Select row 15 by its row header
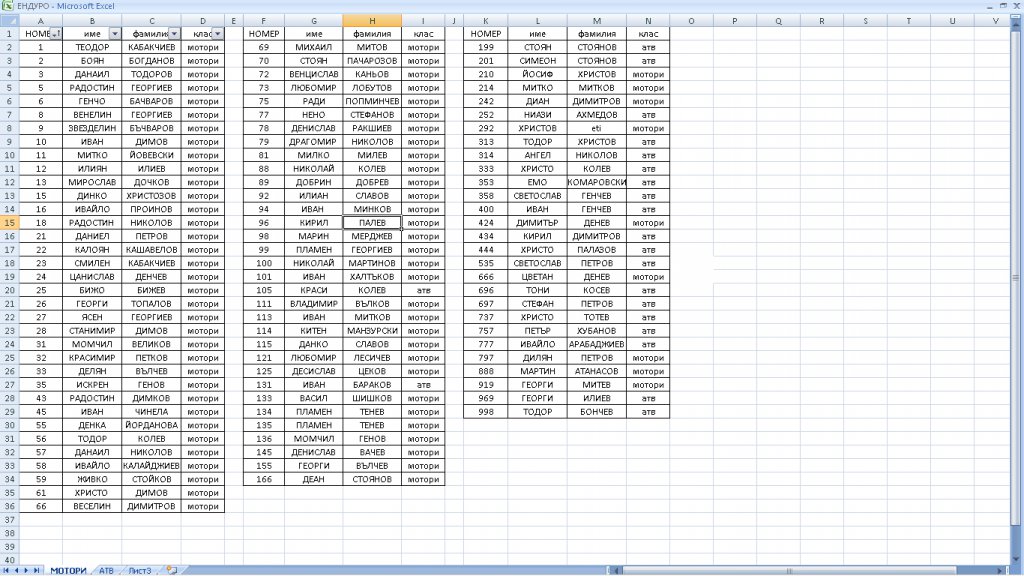This screenshot has width=1024, height=576. (9, 223)
